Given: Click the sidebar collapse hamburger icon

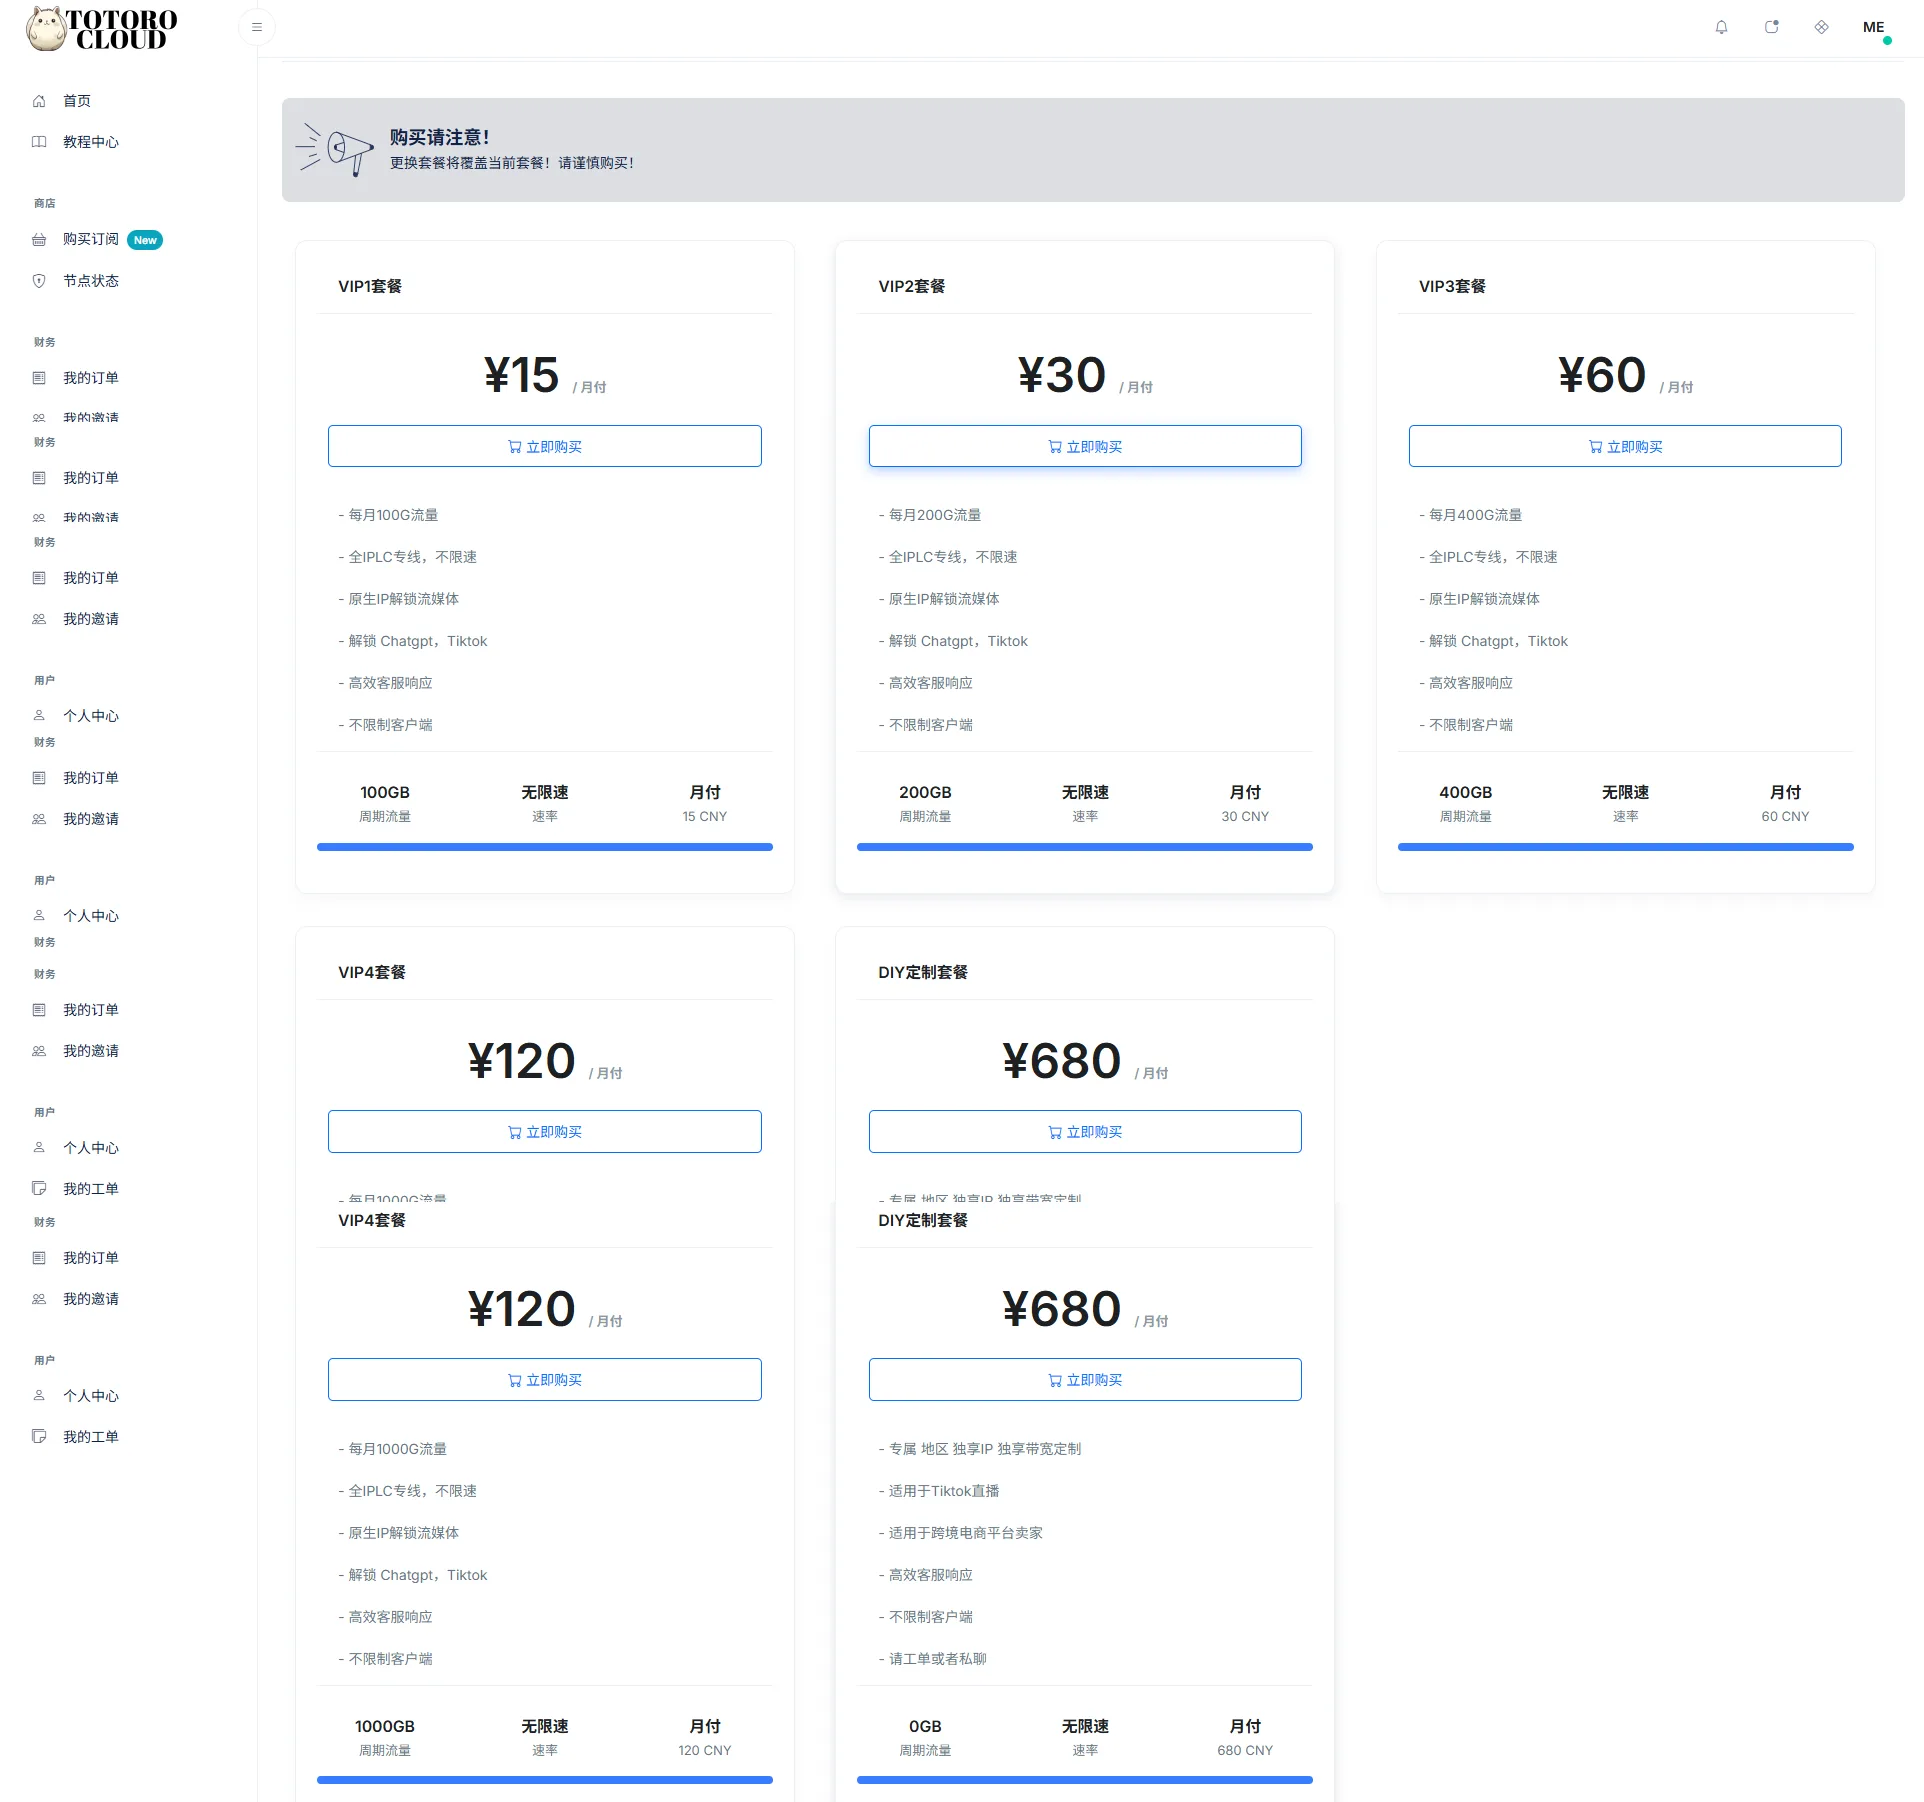Looking at the screenshot, I should (x=257, y=27).
